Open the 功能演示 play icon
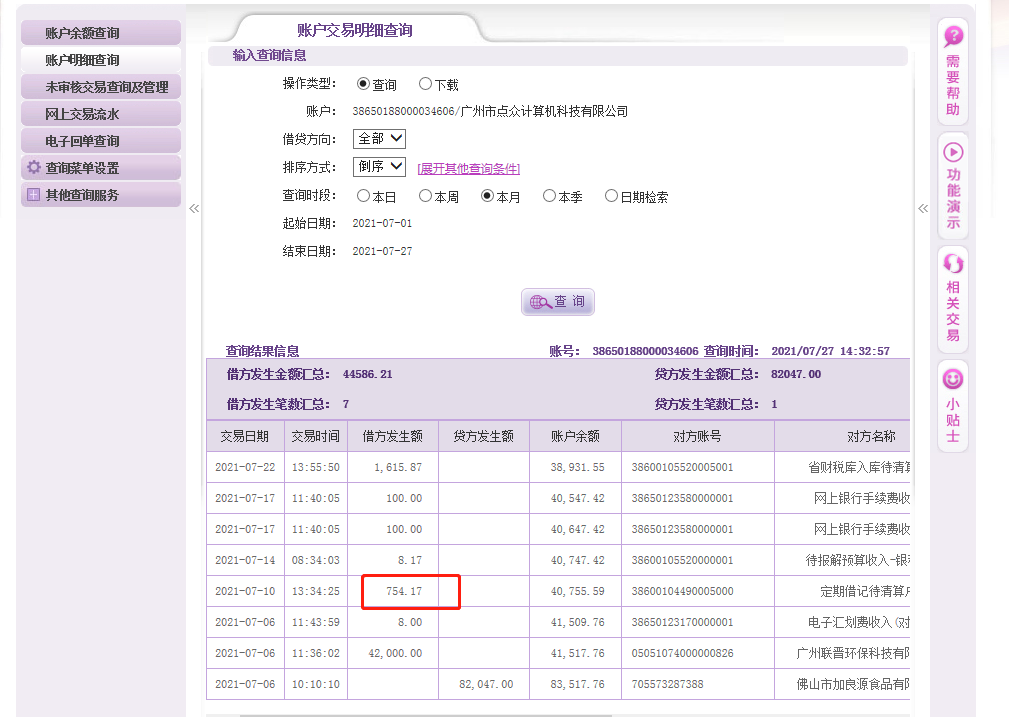1009x717 pixels. tap(953, 152)
